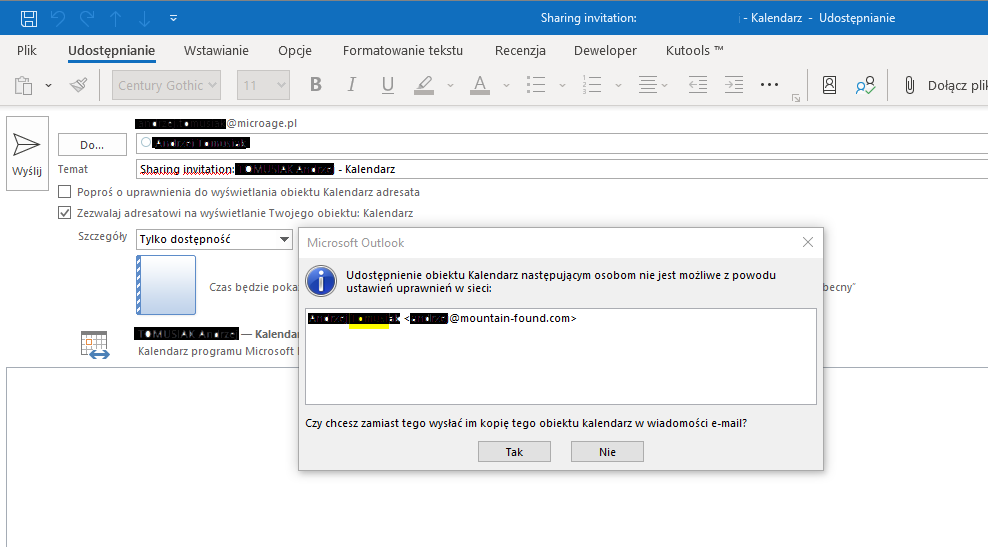The width and height of the screenshot is (988, 547).
Task: Click the Dołącz plik paperclip
Action: [x=909, y=85]
